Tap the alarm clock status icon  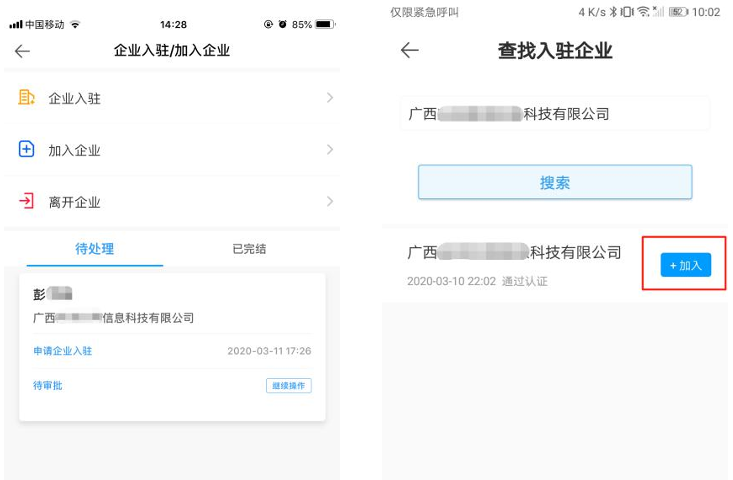tap(283, 24)
